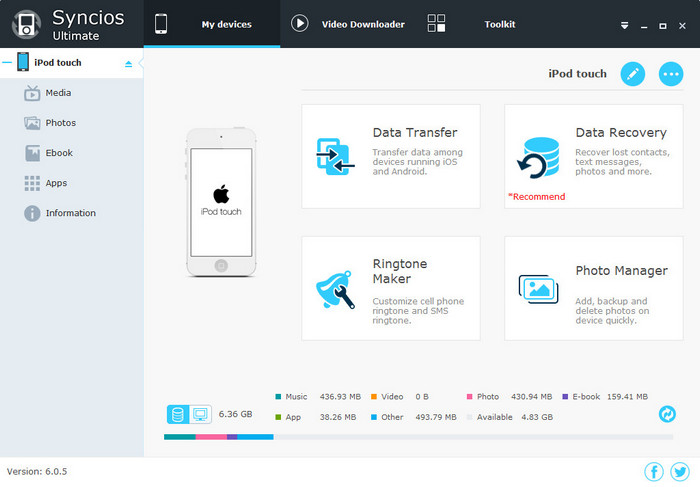This screenshot has width=700, height=487.
Task: Click the Photo pink color swatch
Action: 469,396
